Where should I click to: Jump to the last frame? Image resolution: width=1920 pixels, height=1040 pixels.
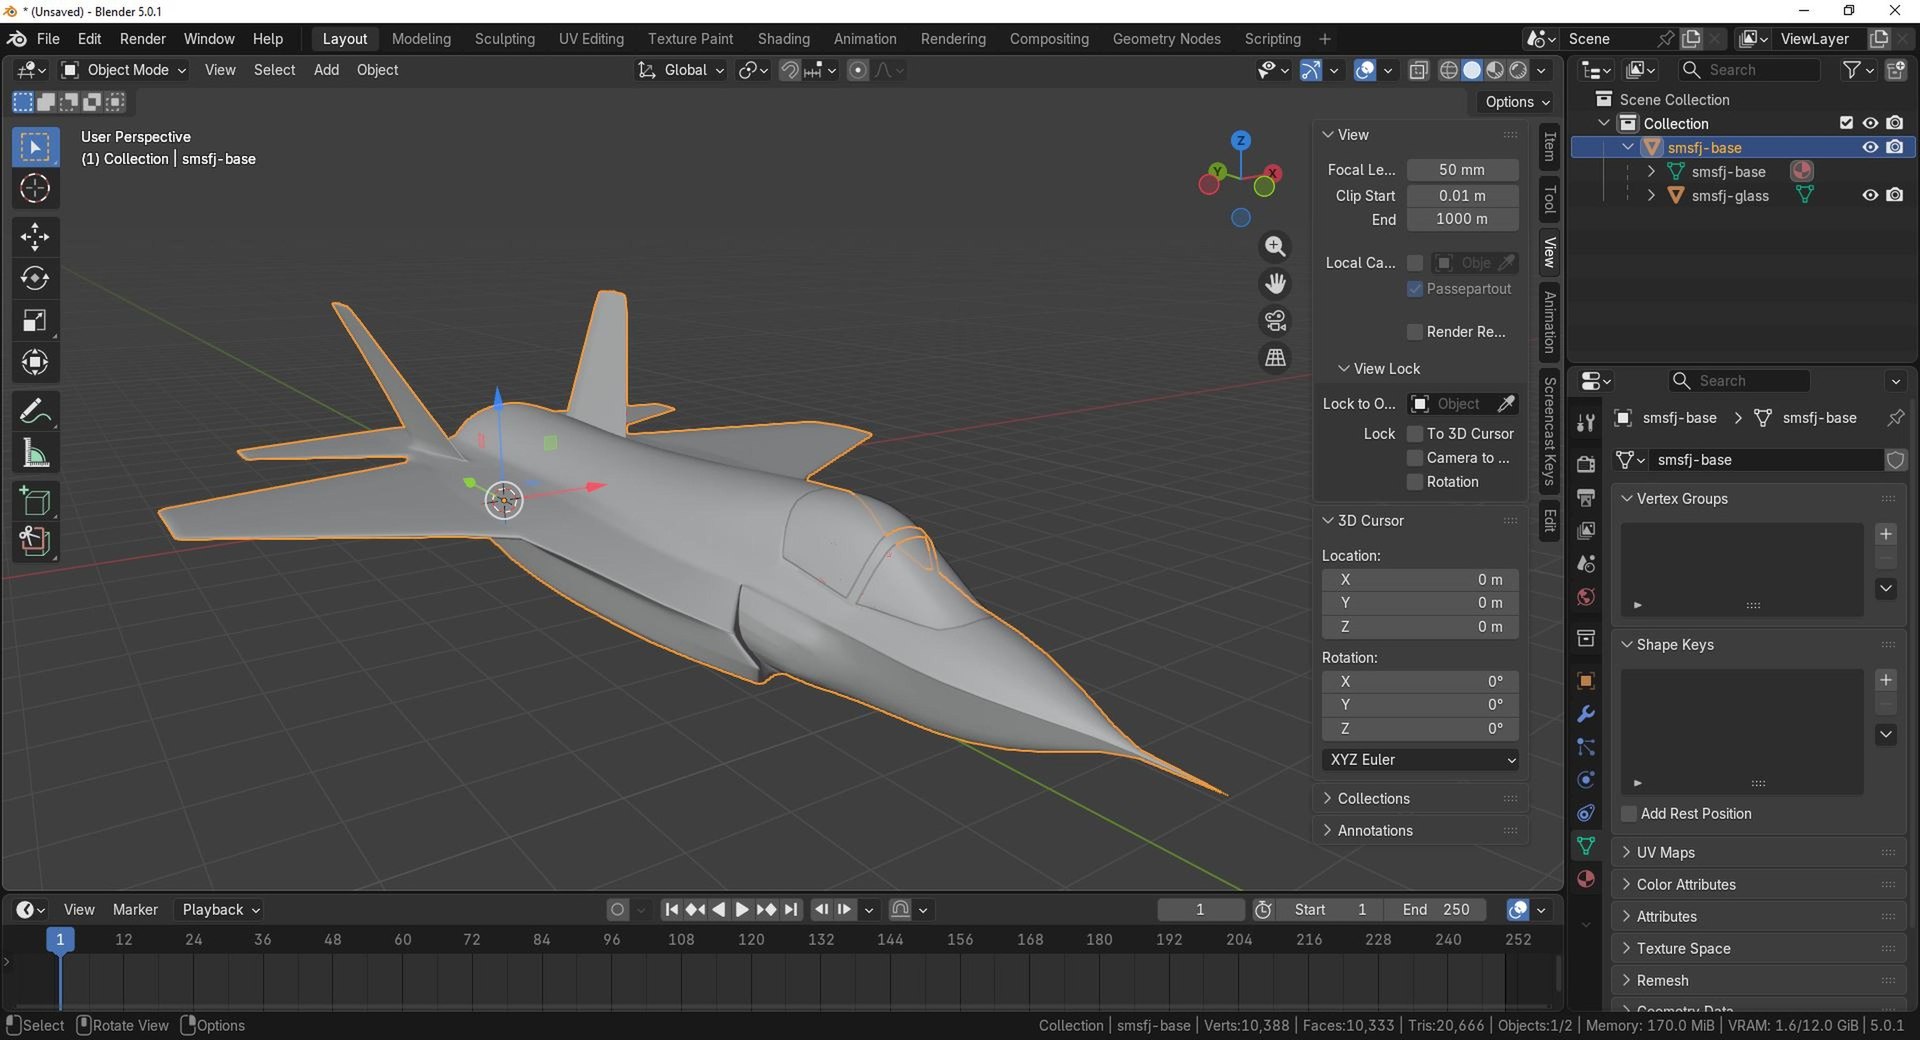(791, 910)
